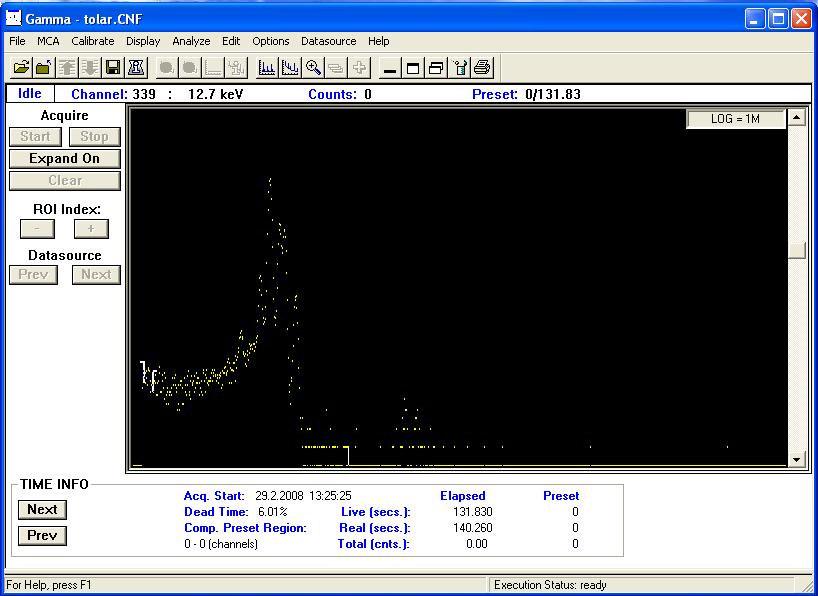Print using the printer icon
The image size is (818, 596).
tap(482, 68)
